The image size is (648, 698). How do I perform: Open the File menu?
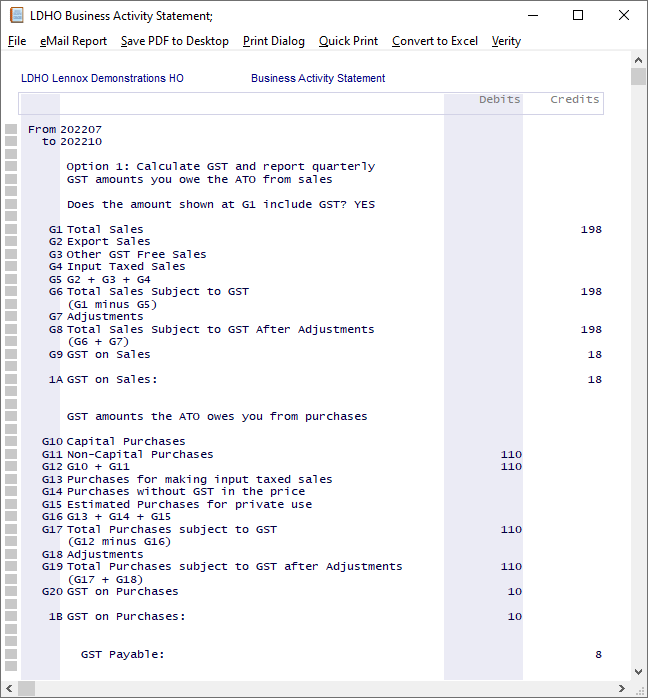click(x=17, y=41)
